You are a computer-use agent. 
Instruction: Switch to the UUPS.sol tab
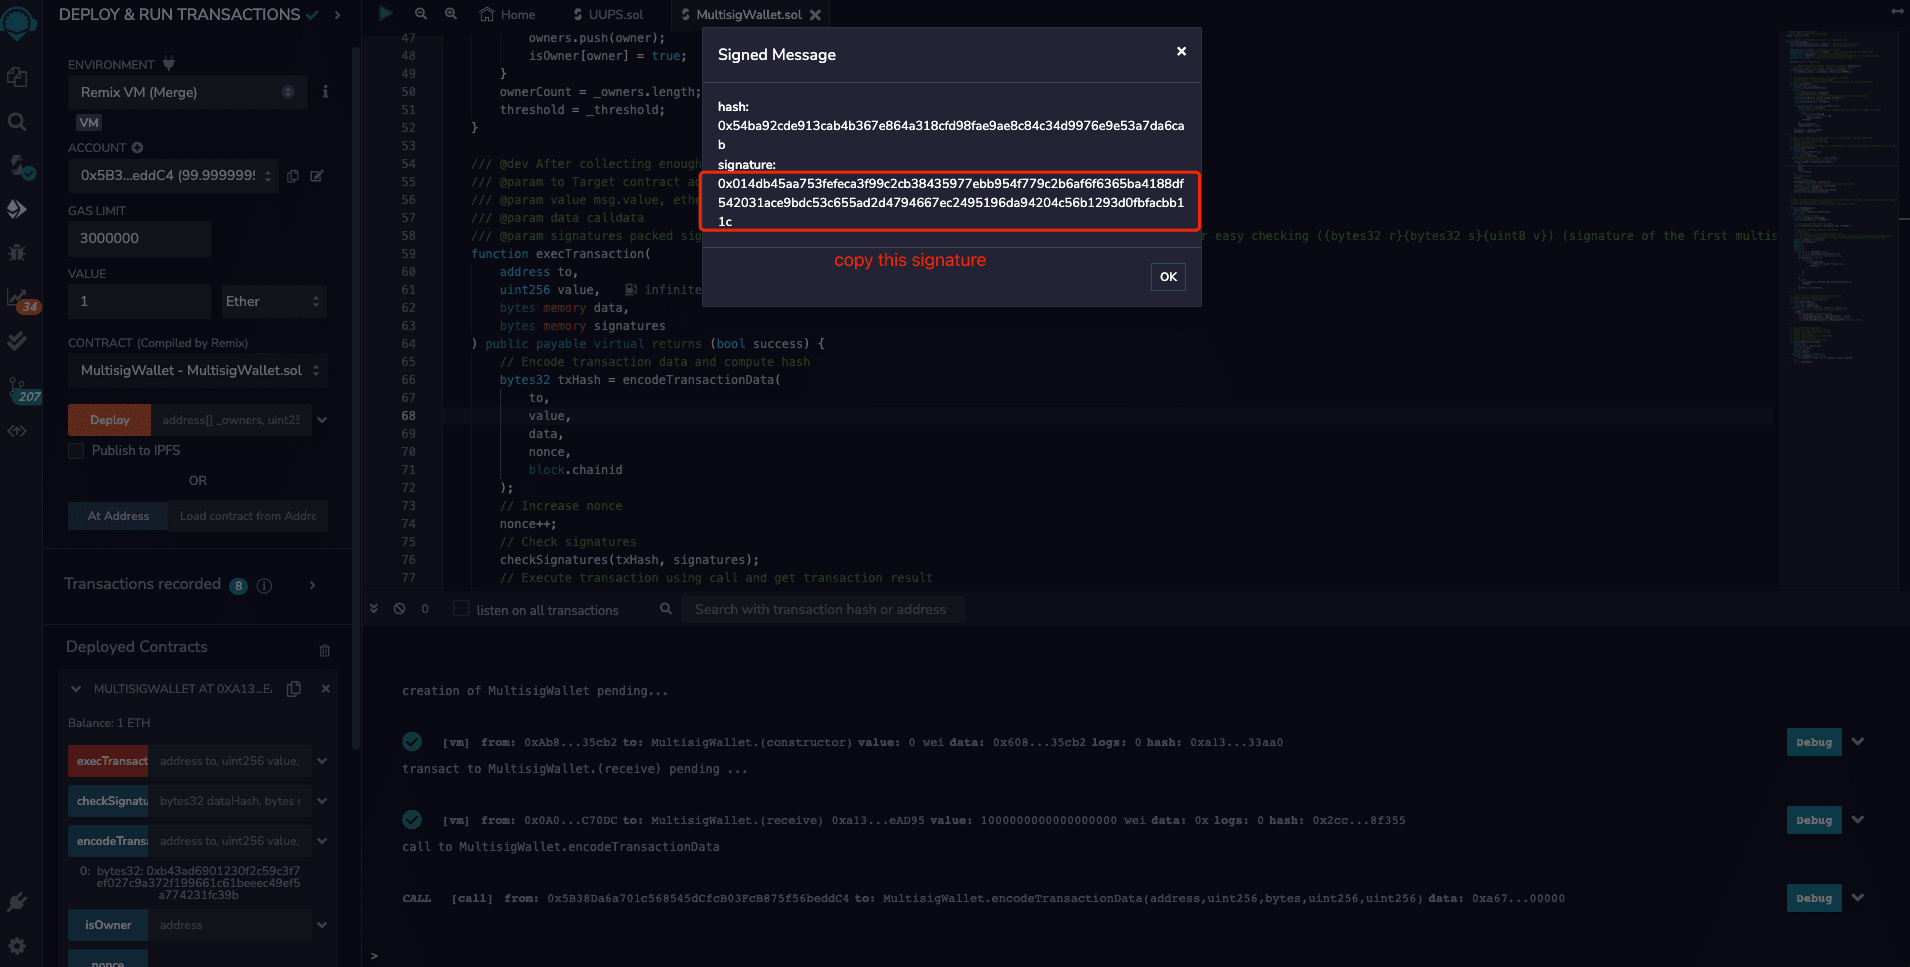coord(608,14)
